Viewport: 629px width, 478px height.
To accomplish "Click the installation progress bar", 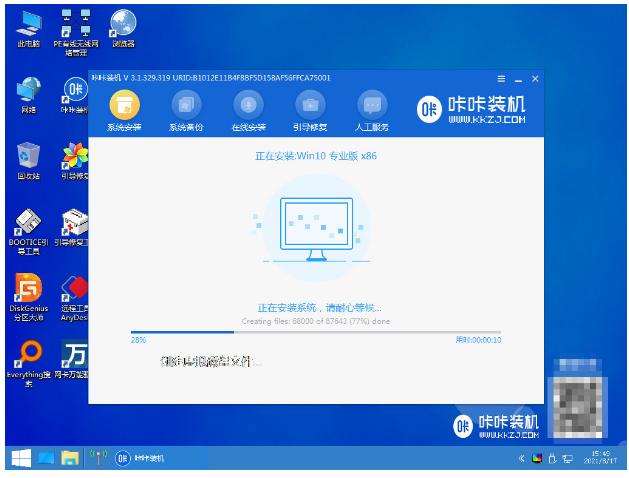I will coord(316,332).
